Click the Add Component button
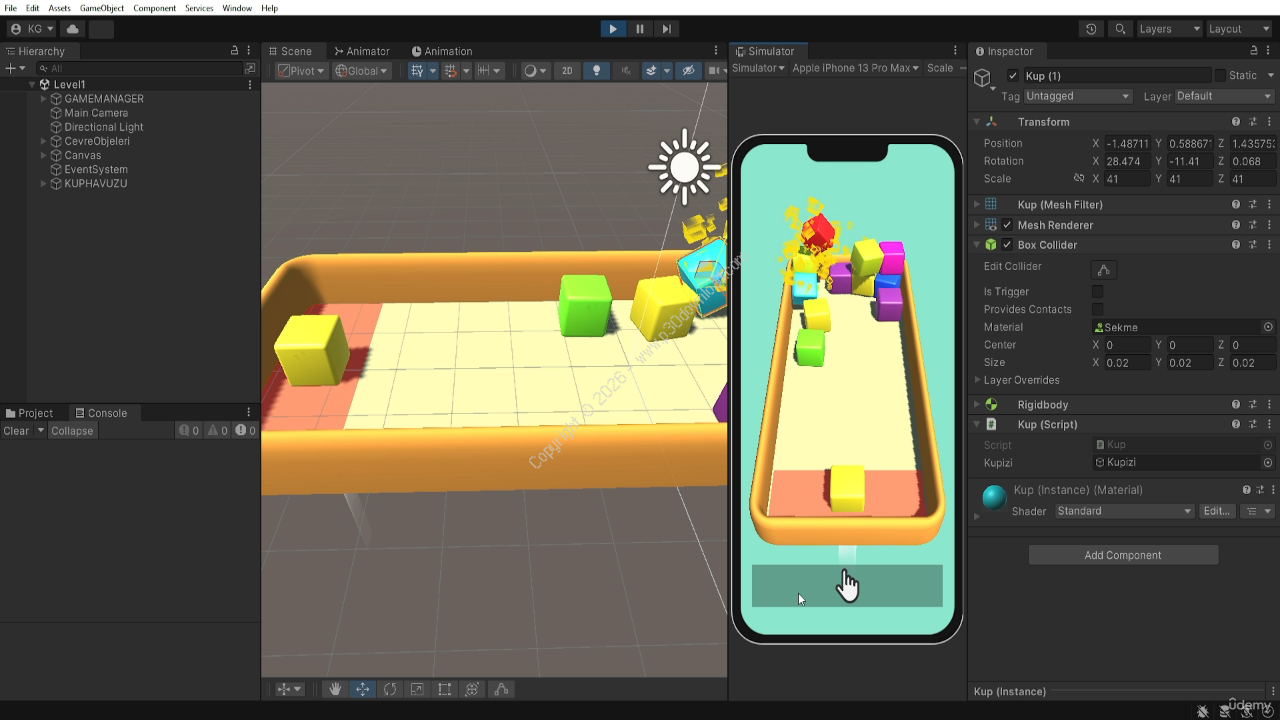The height and width of the screenshot is (720, 1280). [1123, 555]
